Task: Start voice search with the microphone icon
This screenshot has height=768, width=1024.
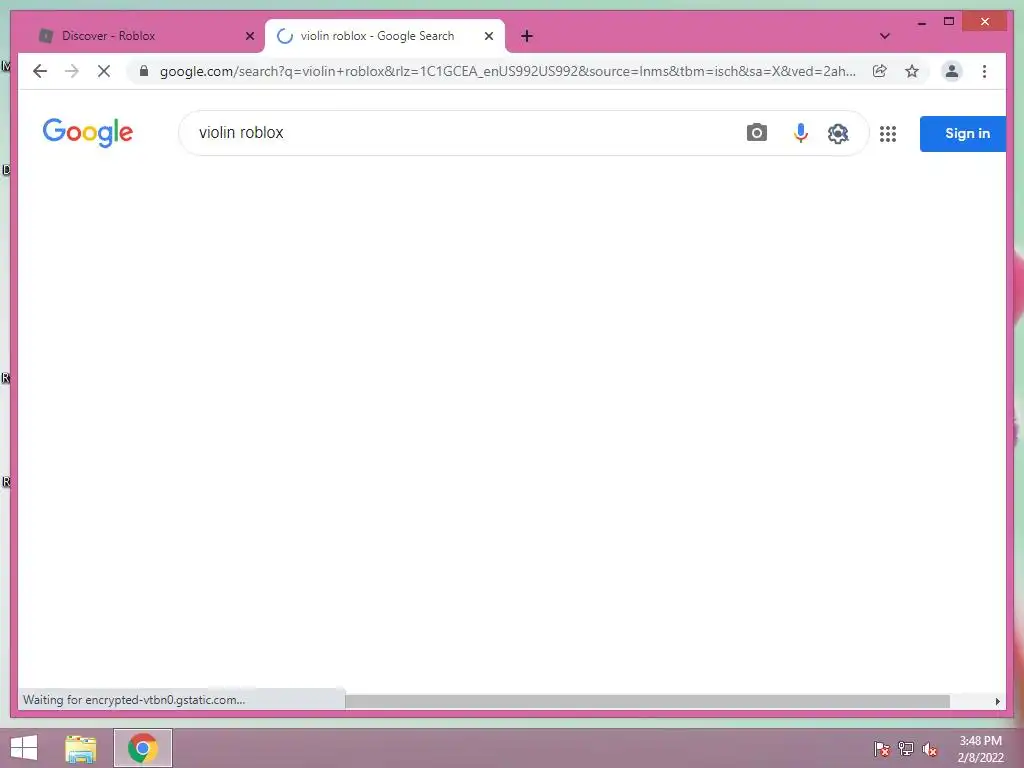Action: [x=800, y=133]
